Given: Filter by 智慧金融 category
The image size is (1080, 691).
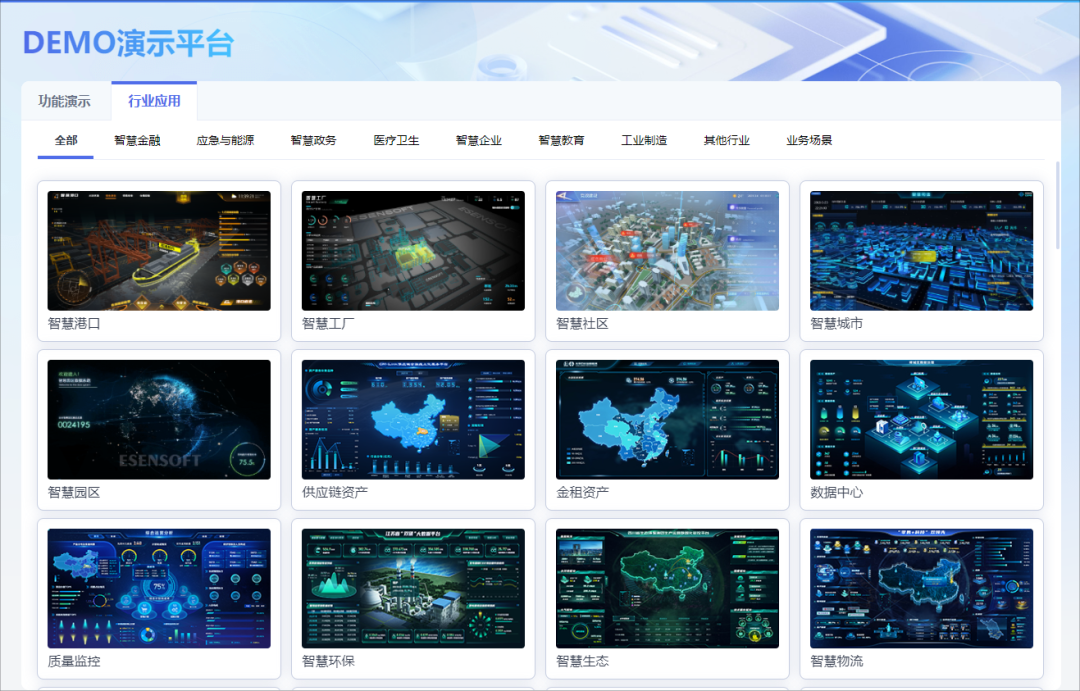Looking at the screenshot, I should [137, 140].
